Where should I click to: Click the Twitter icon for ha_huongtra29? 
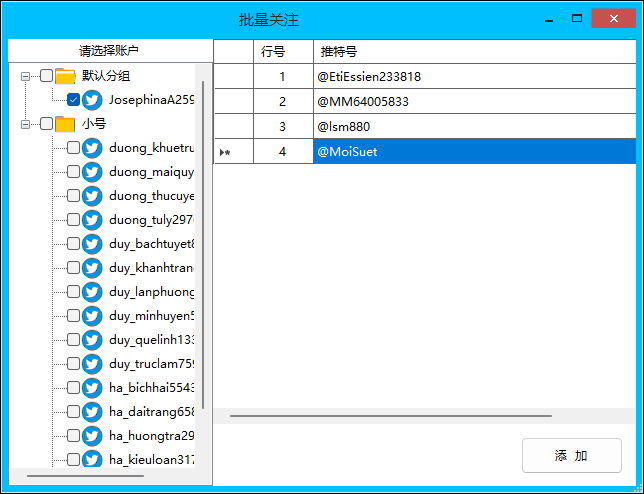click(x=92, y=436)
